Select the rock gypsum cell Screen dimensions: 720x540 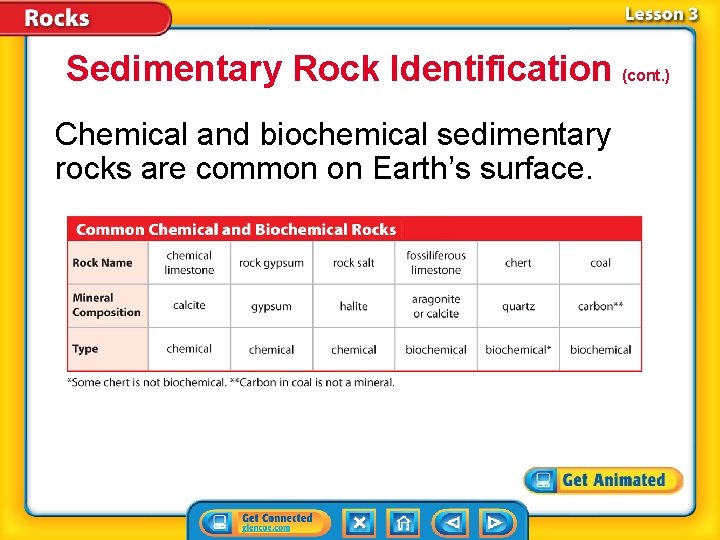(271, 263)
